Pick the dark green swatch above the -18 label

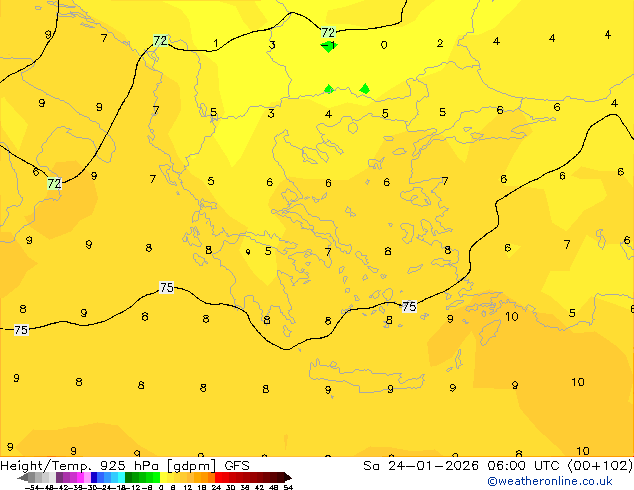129,477
